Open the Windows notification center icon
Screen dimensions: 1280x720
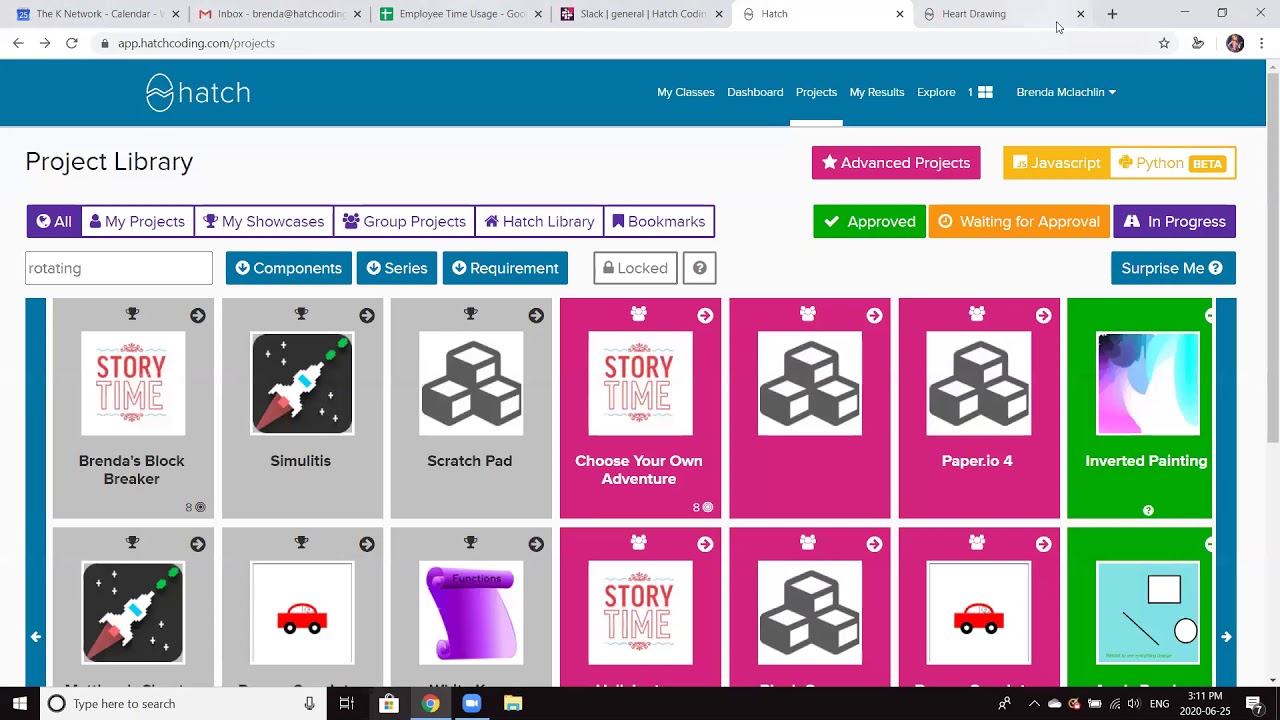tap(1253, 704)
